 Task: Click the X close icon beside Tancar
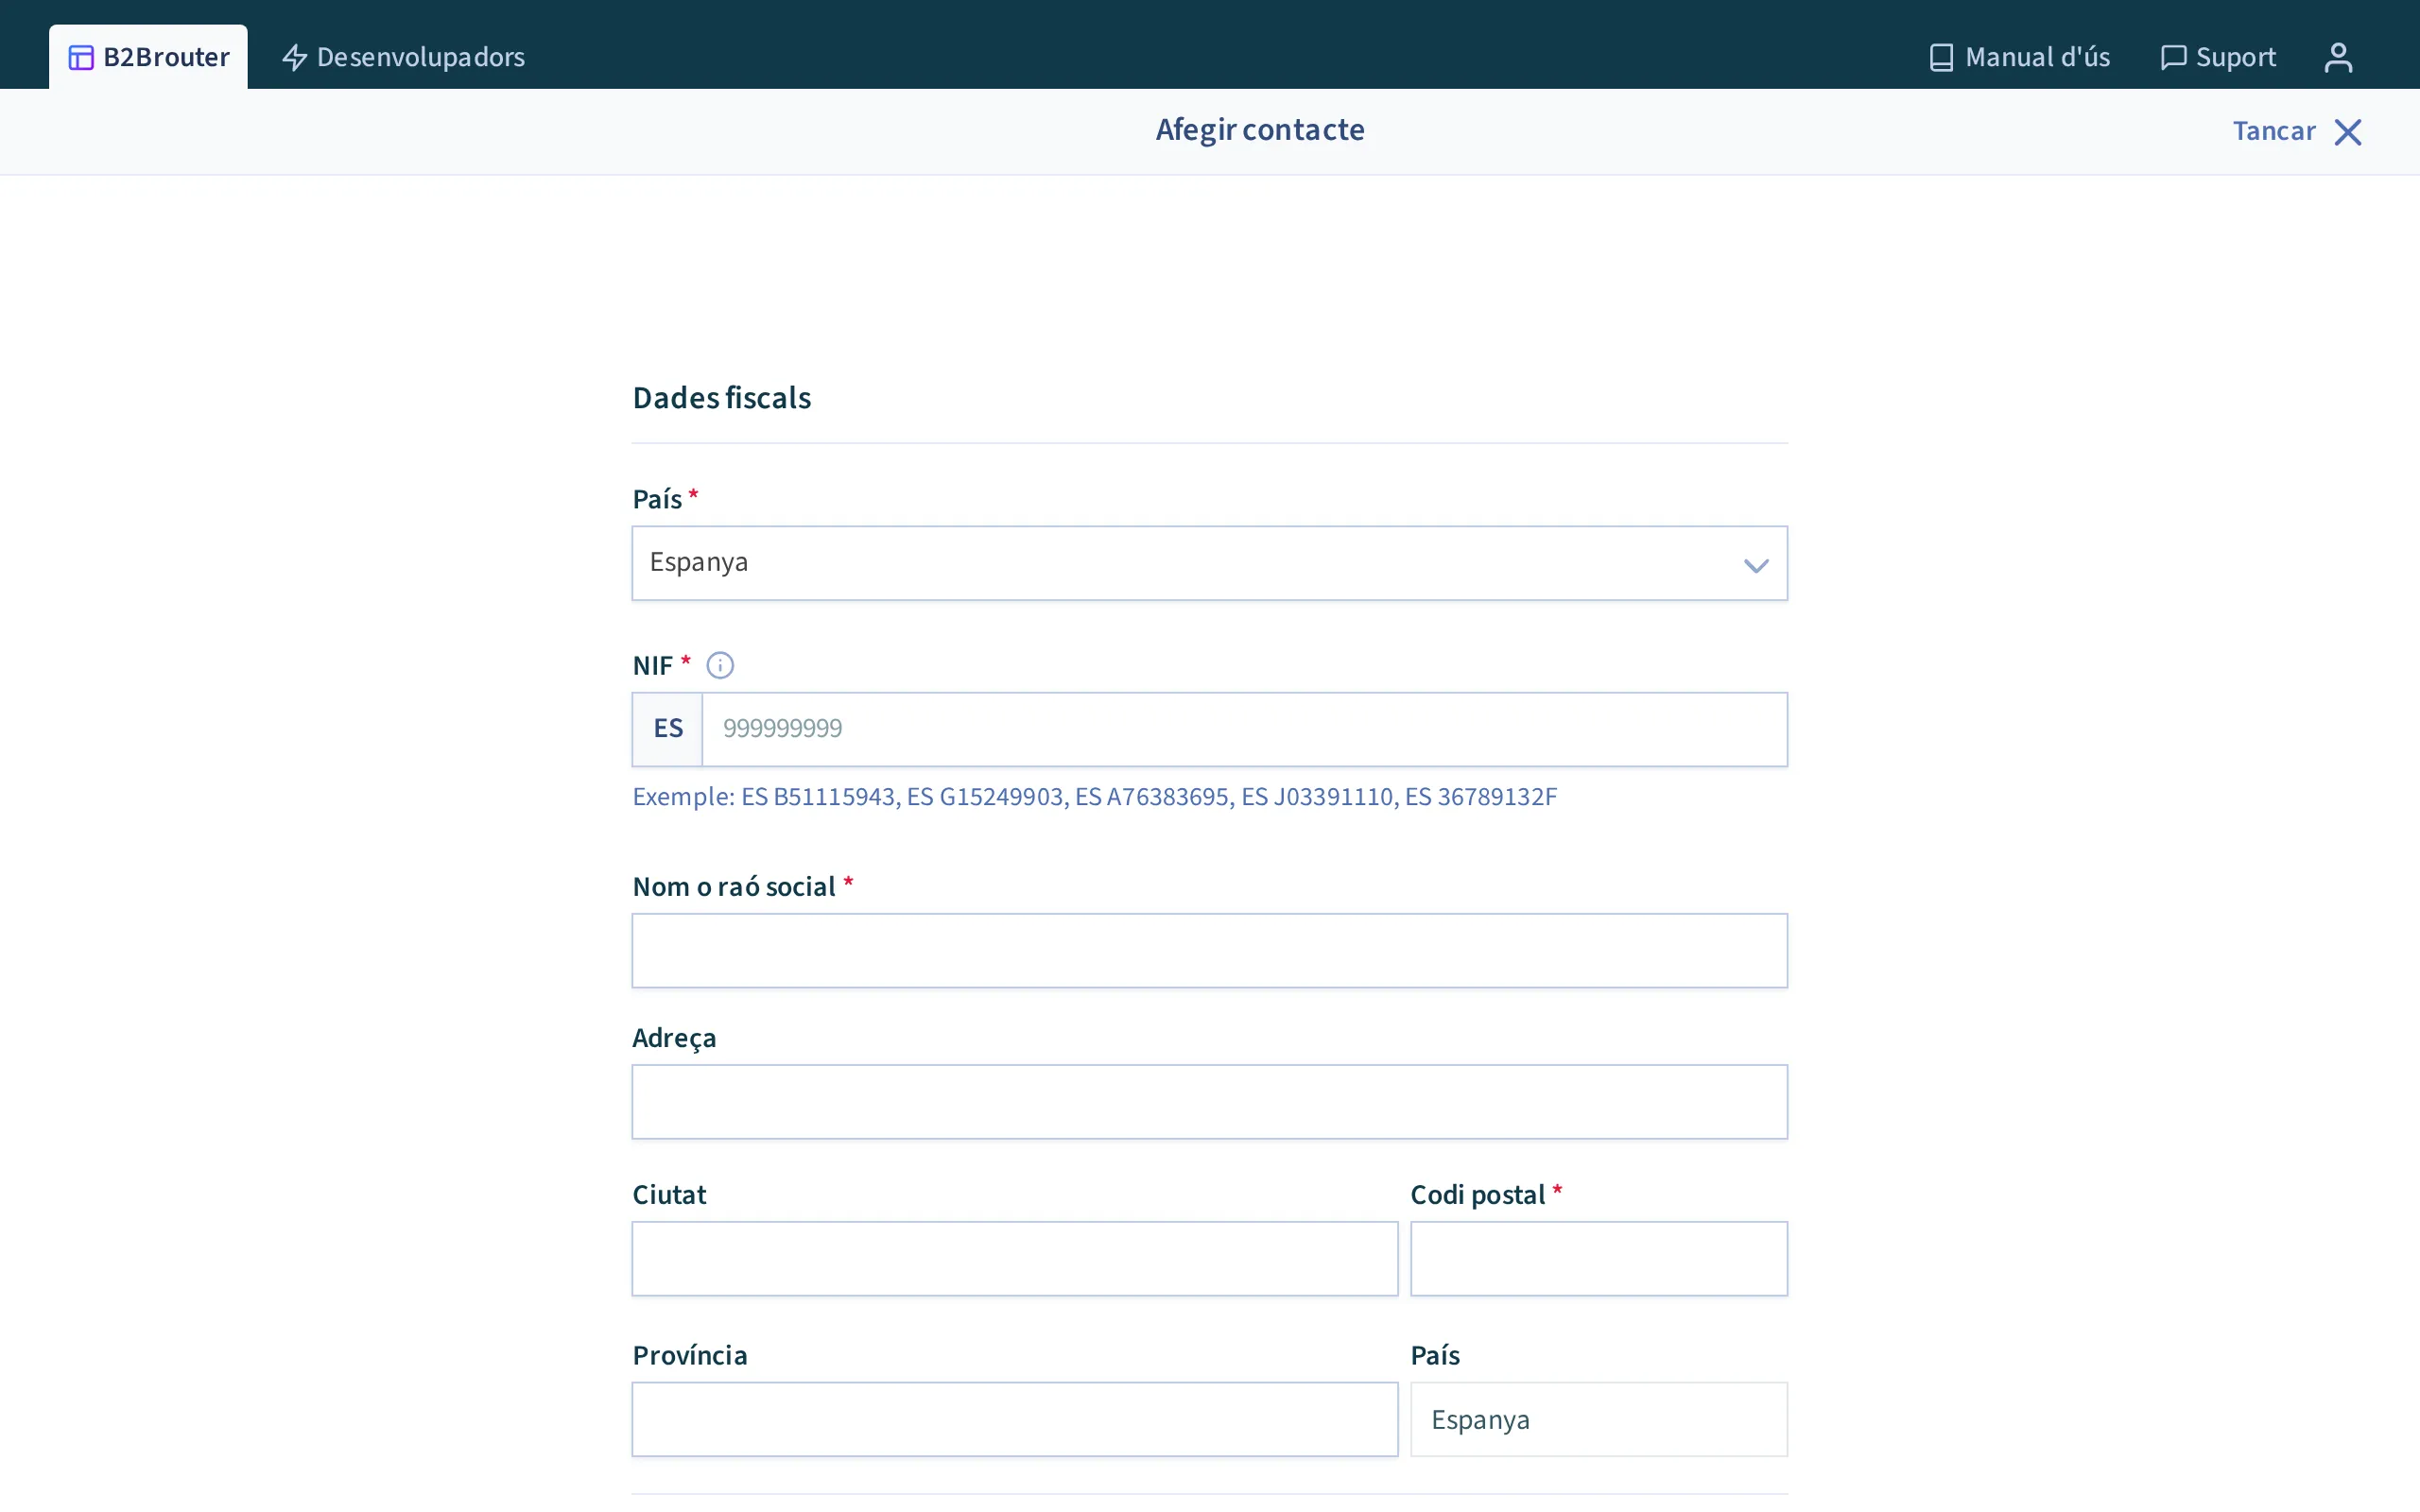tap(2348, 132)
